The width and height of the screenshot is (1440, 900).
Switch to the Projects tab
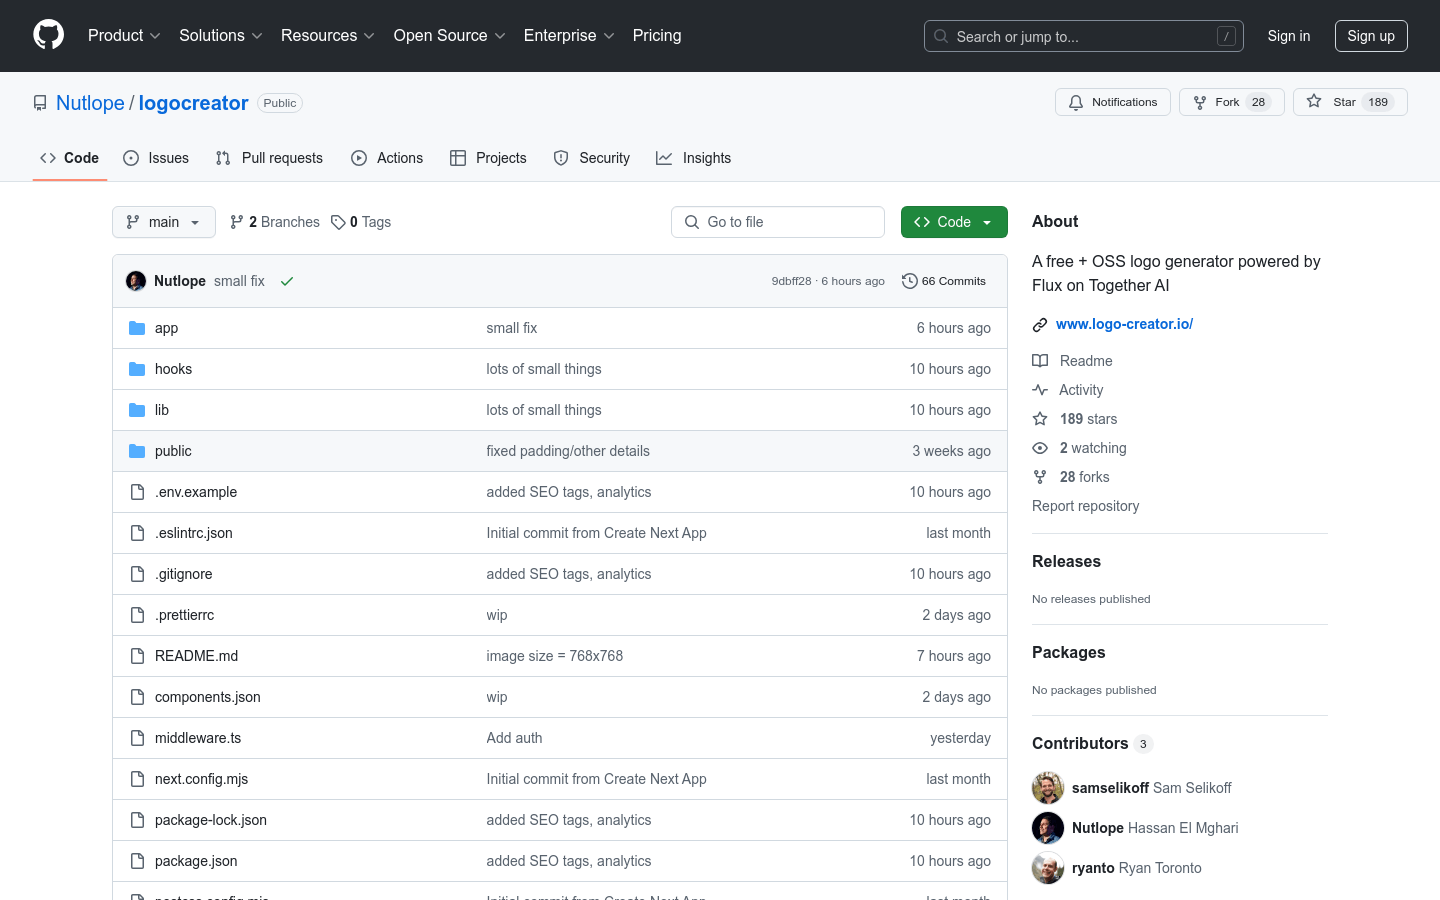488,158
